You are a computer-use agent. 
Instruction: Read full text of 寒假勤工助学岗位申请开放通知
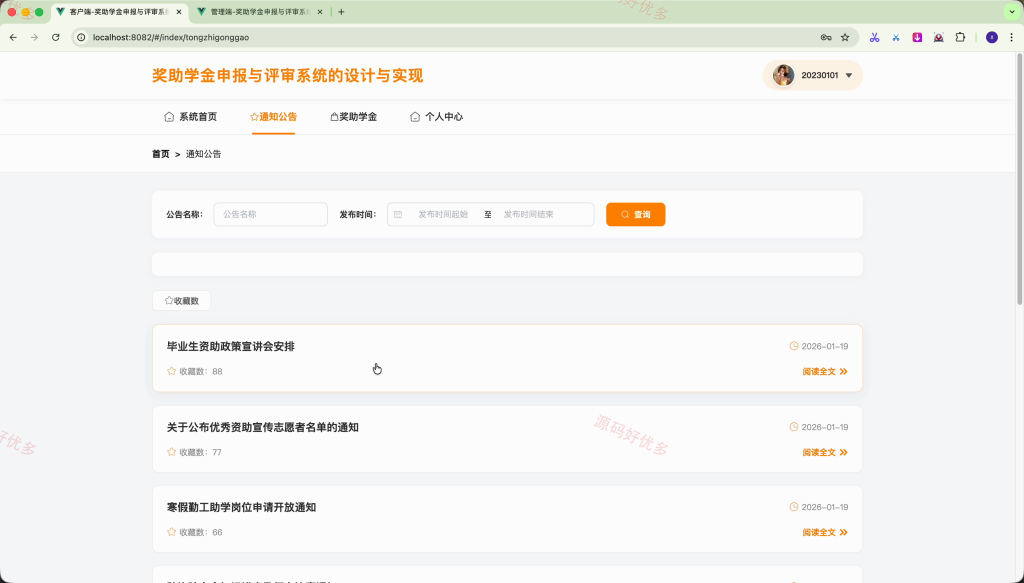pyautogui.click(x=825, y=533)
